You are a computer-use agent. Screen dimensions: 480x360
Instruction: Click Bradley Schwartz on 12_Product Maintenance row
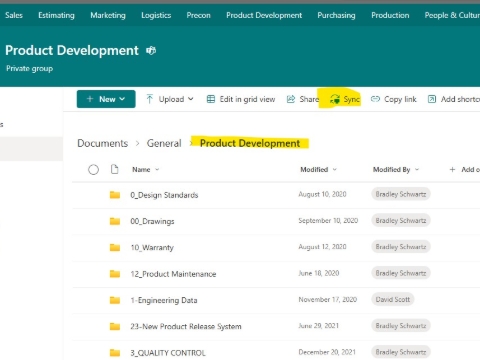(x=401, y=273)
